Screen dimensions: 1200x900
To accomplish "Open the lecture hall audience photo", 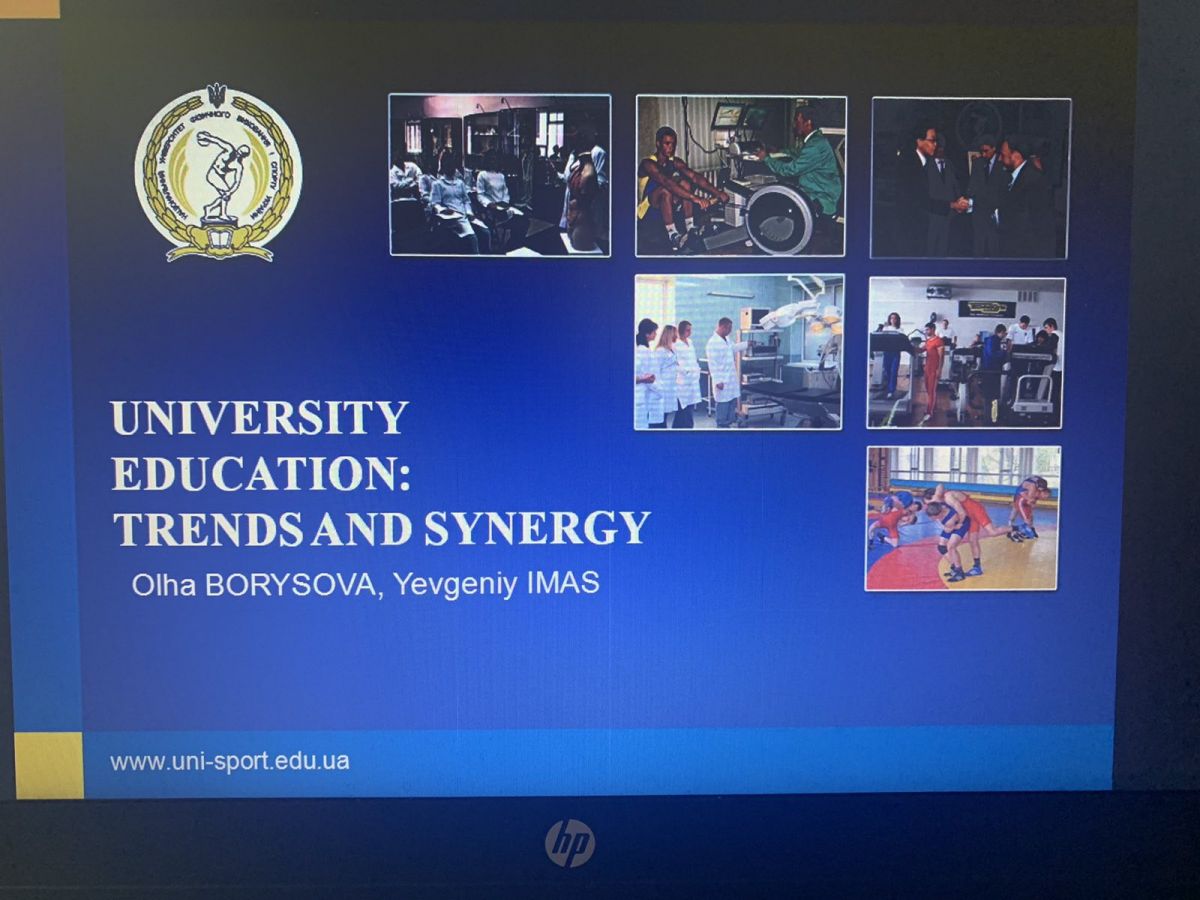I will [x=499, y=175].
